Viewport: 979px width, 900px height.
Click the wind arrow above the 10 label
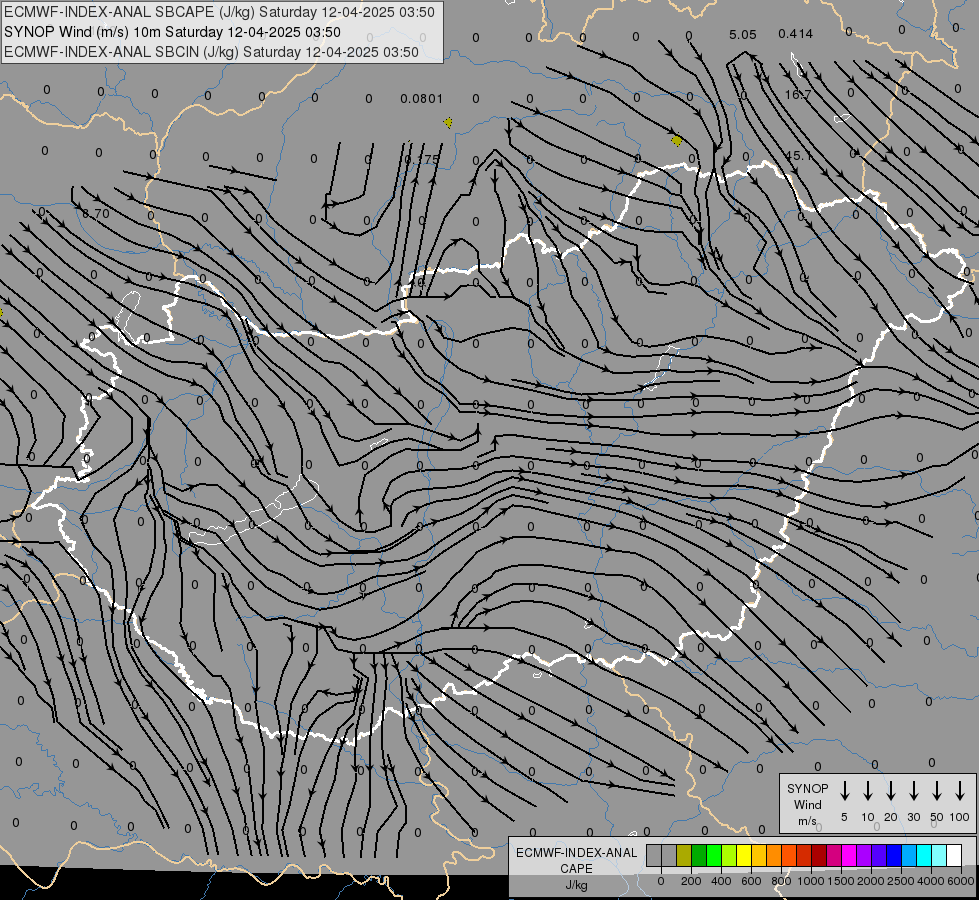coord(868,791)
